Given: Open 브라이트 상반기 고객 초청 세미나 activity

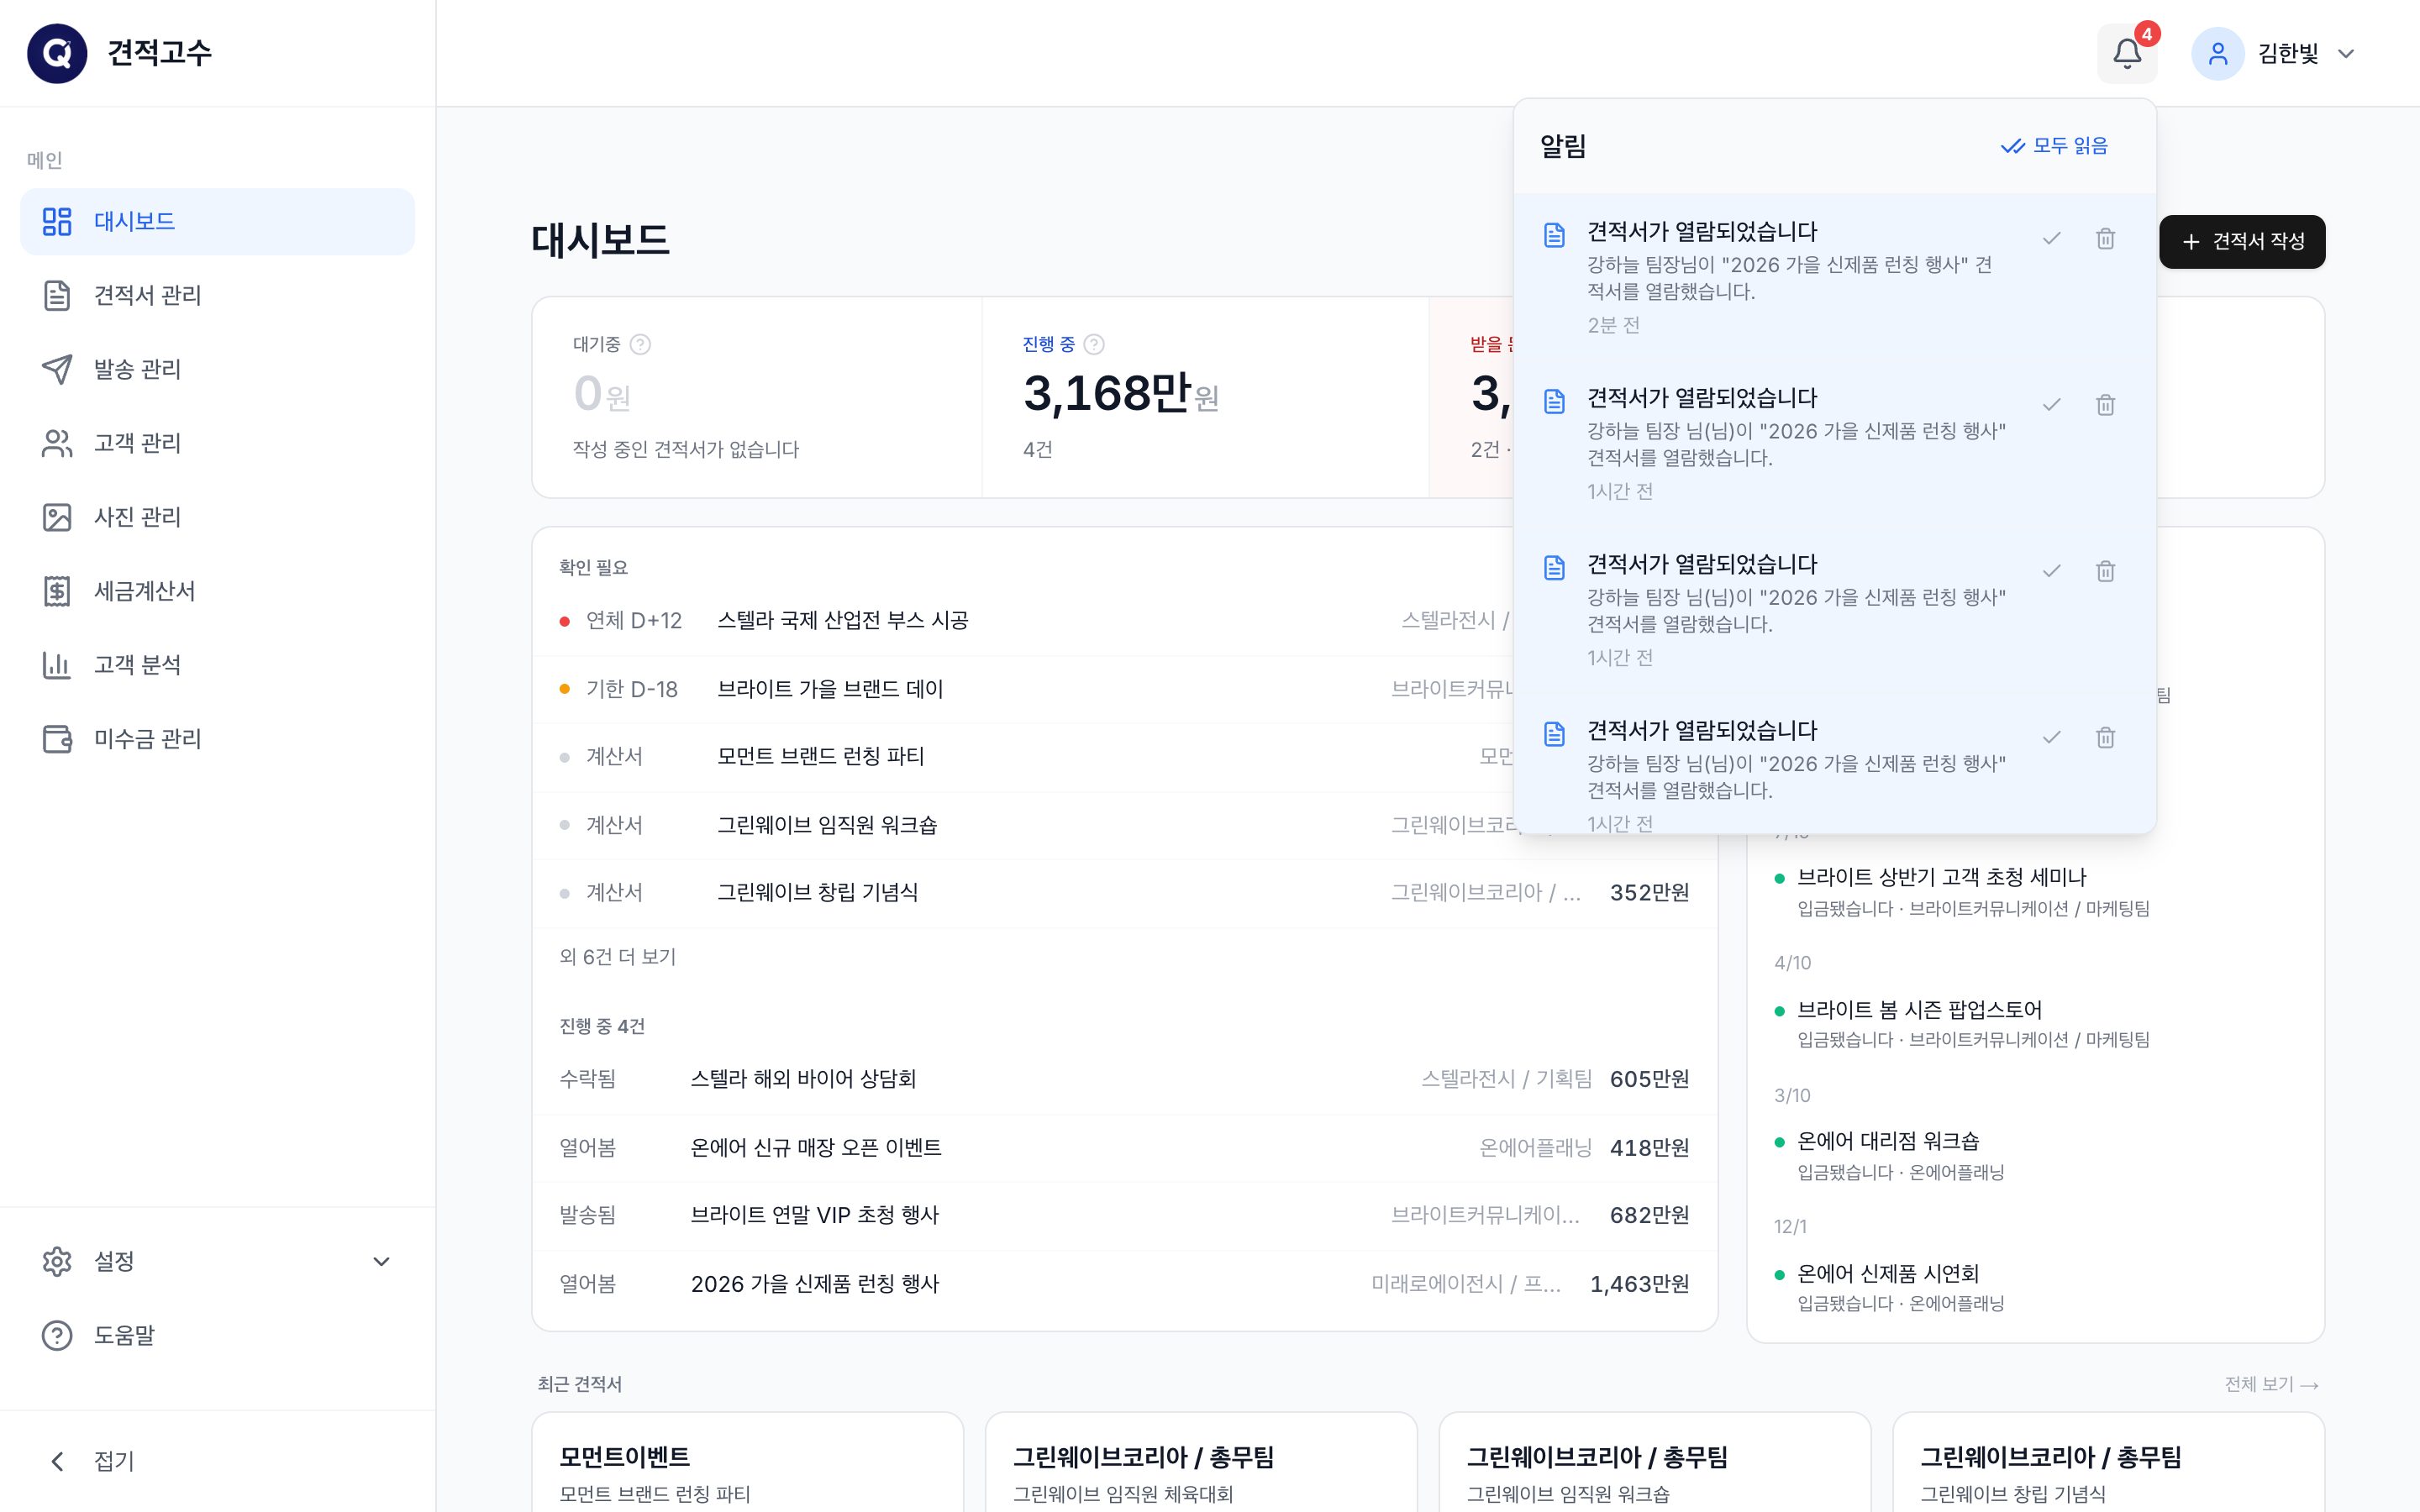Looking at the screenshot, I should (2035, 891).
